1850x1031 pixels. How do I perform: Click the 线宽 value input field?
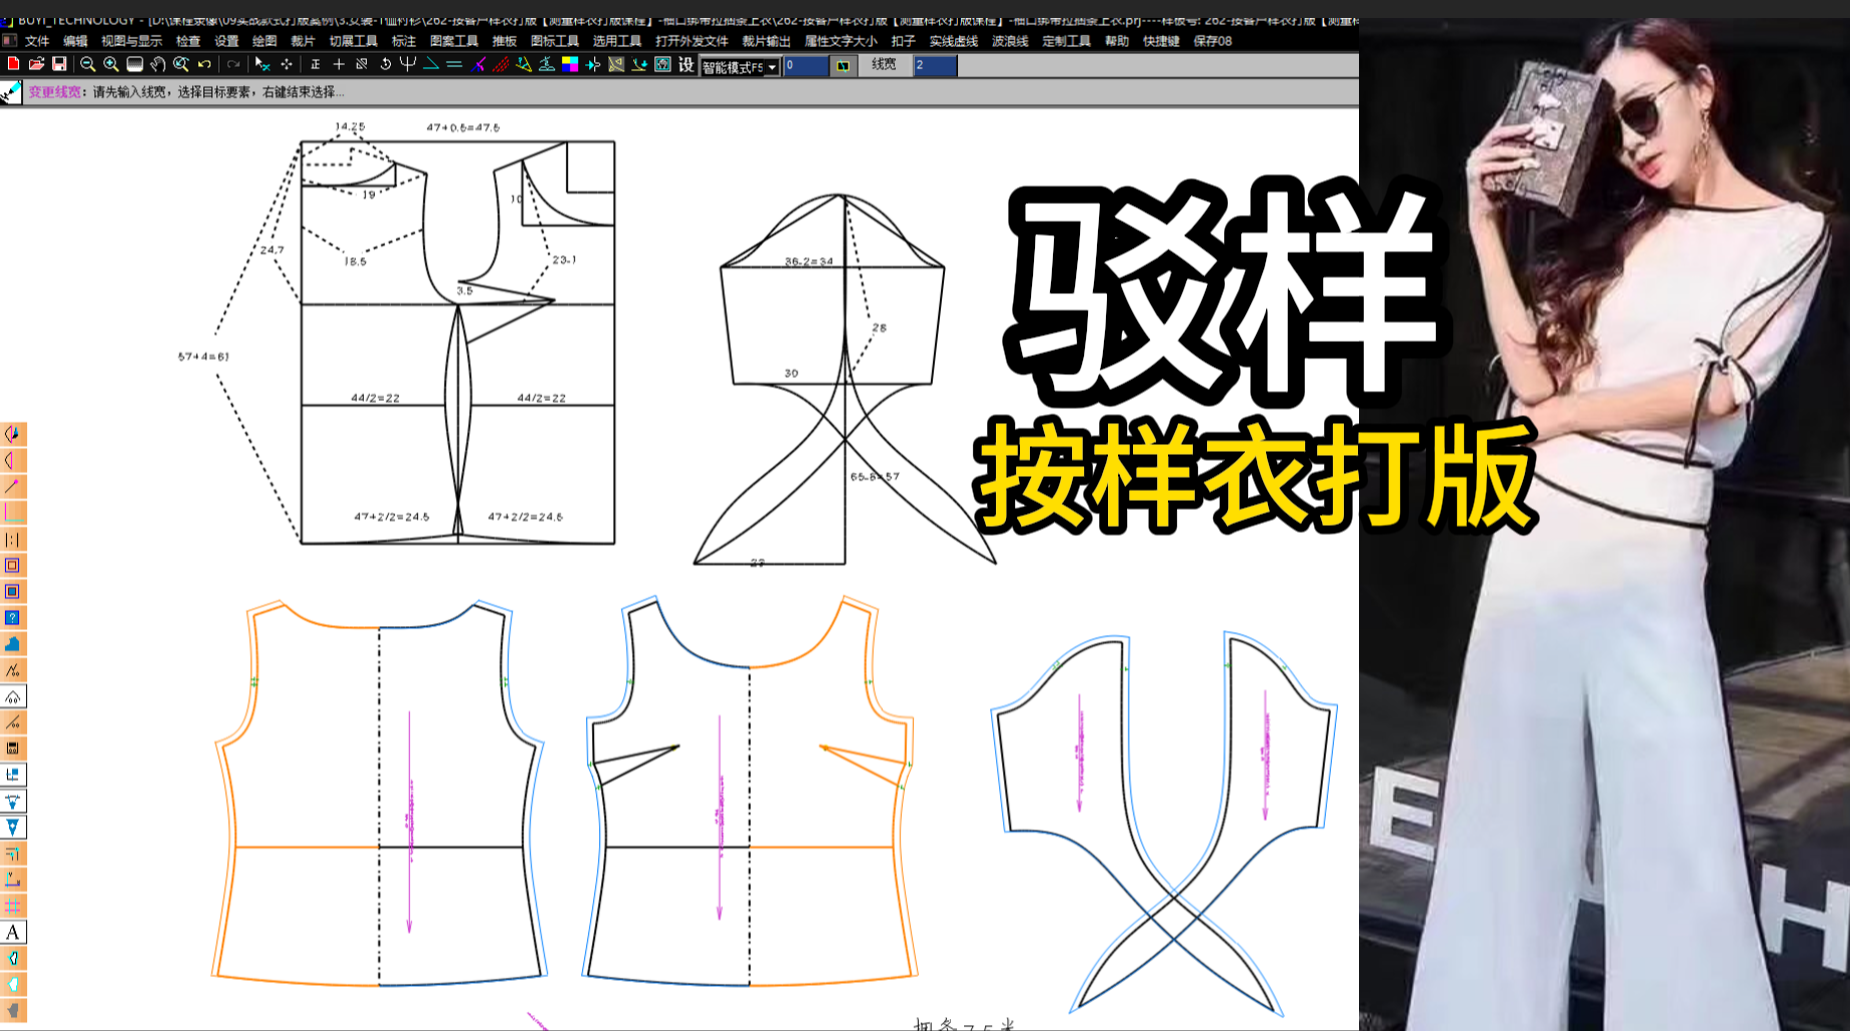click(935, 65)
